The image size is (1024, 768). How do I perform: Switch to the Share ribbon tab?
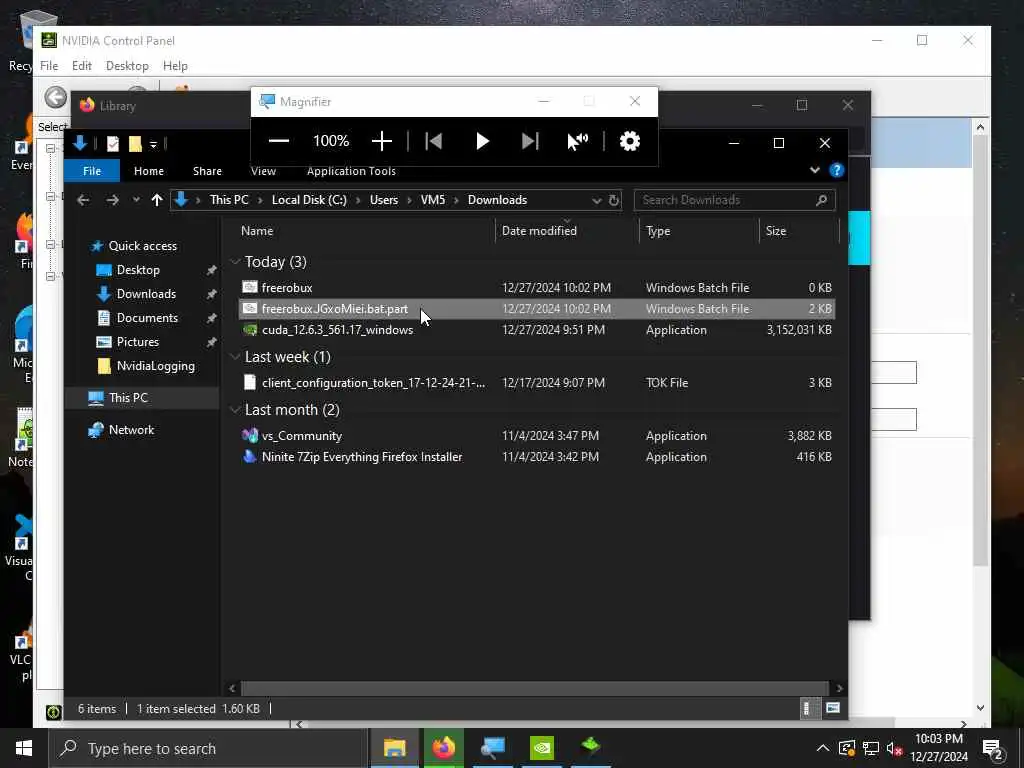207,171
